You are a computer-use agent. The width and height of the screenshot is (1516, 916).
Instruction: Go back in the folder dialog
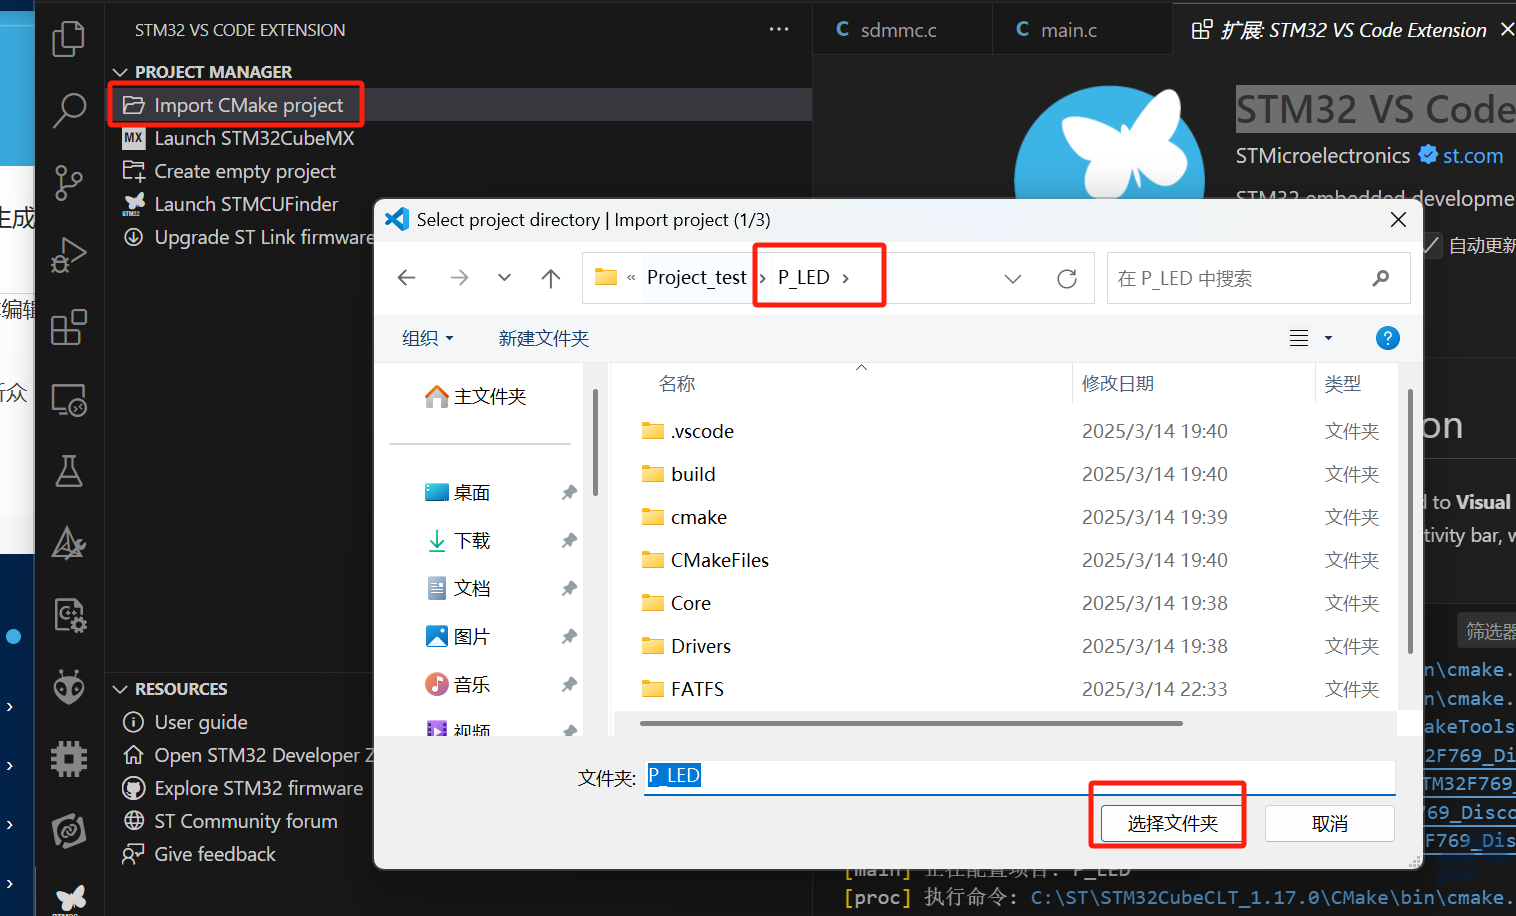tap(406, 278)
